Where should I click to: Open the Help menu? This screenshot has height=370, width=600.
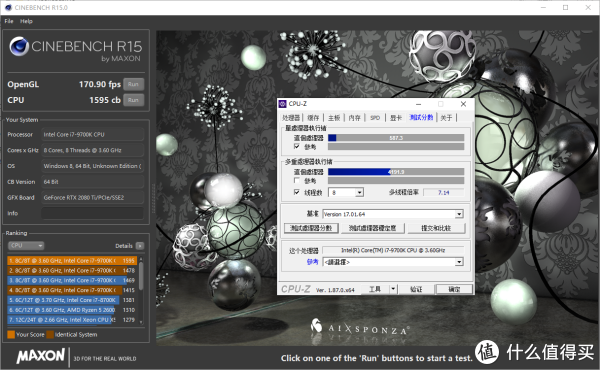click(26, 21)
